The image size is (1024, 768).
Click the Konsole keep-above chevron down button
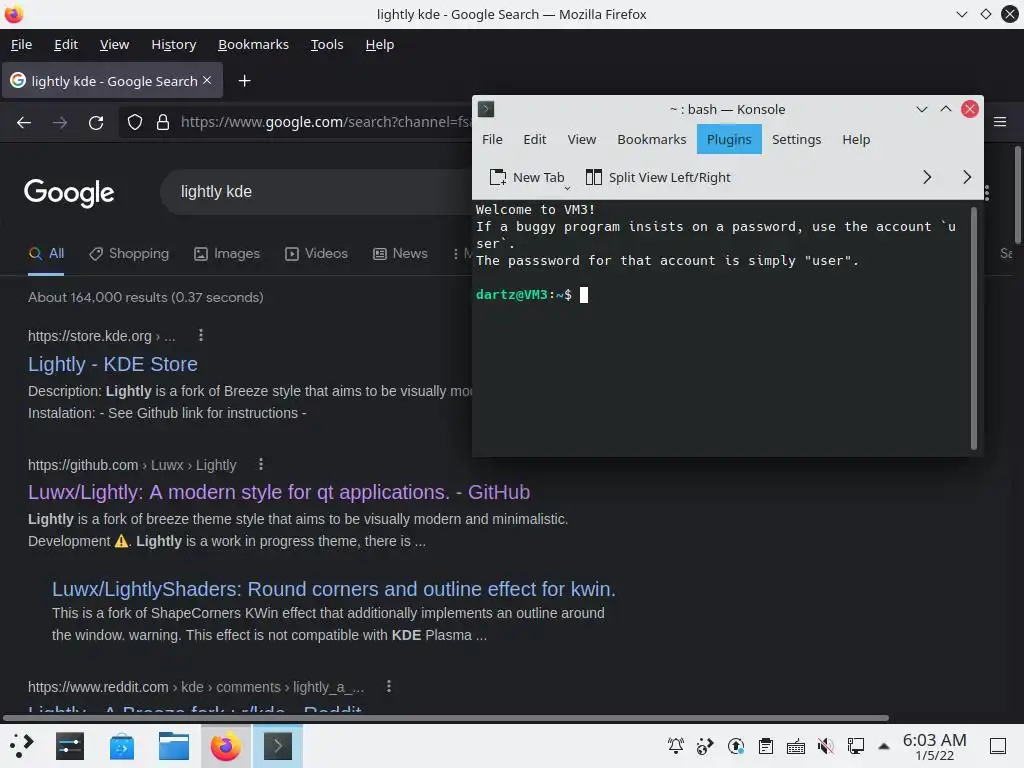(921, 109)
